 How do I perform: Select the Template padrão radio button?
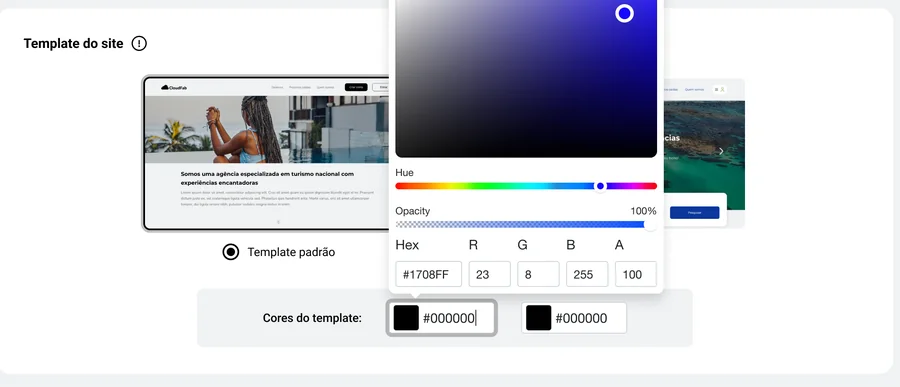point(231,251)
